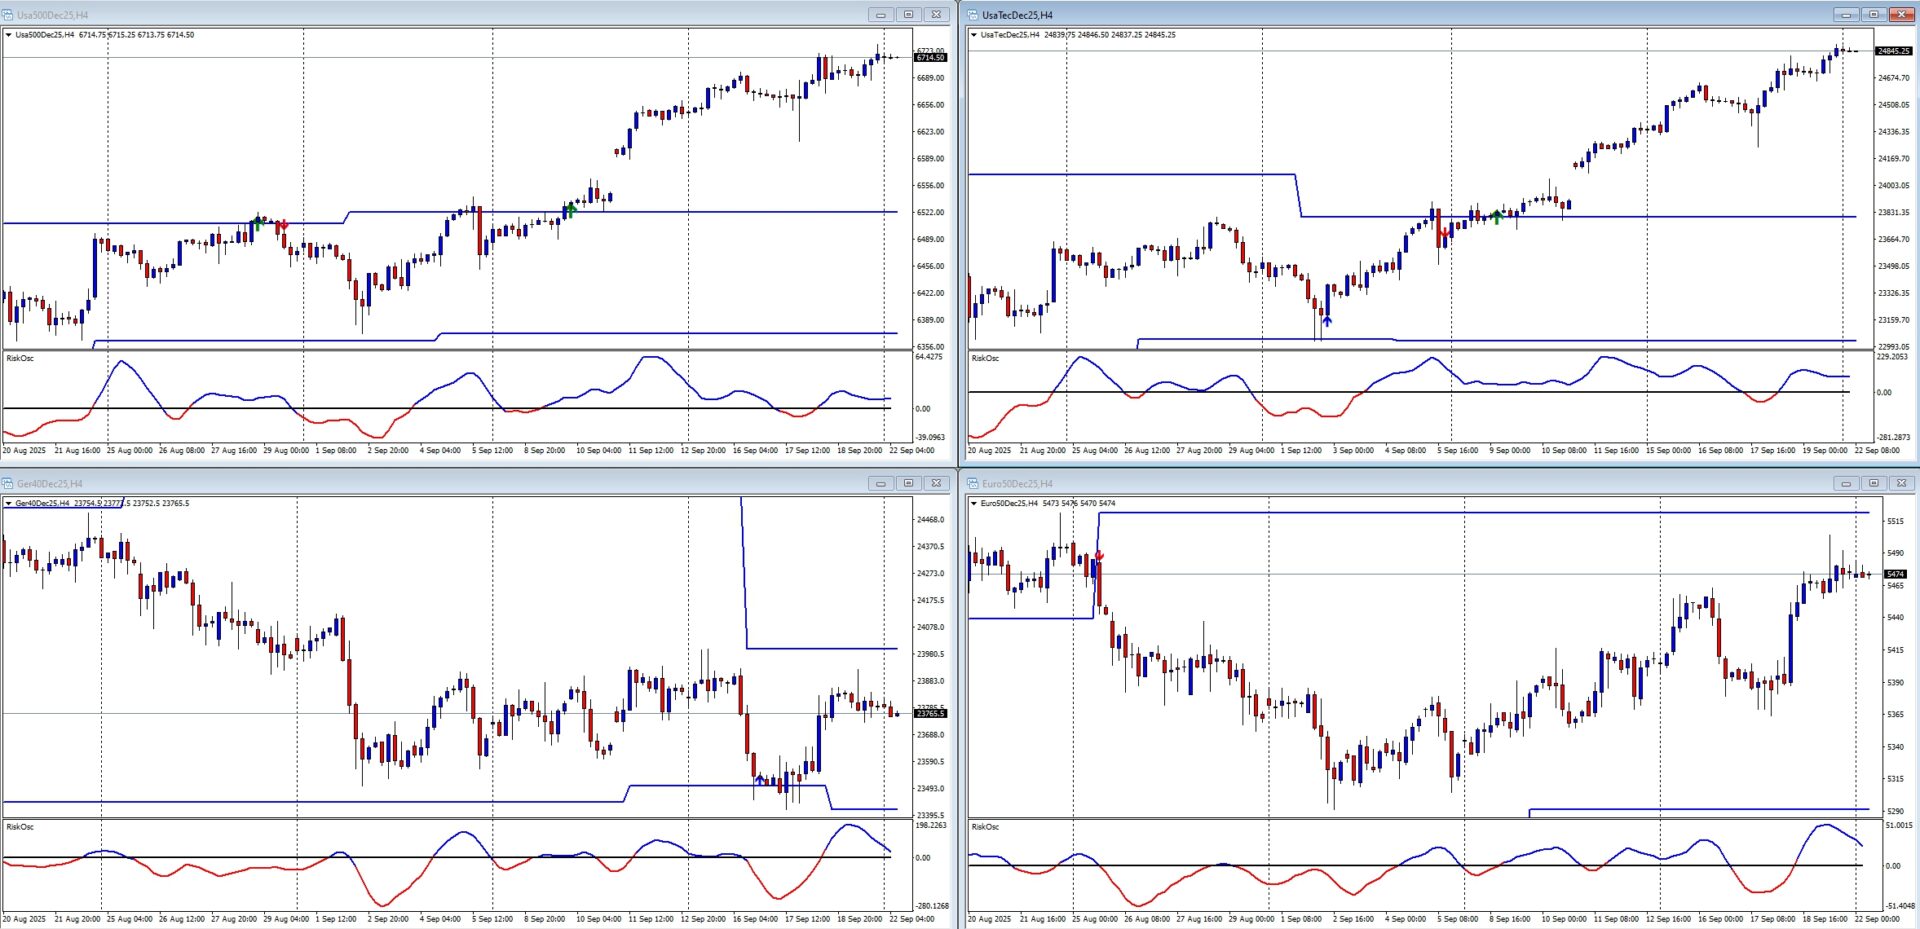
Task: Select the blue up arrow on Ger40Dec25 chart
Action: pyautogui.click(x=760, y=779)
